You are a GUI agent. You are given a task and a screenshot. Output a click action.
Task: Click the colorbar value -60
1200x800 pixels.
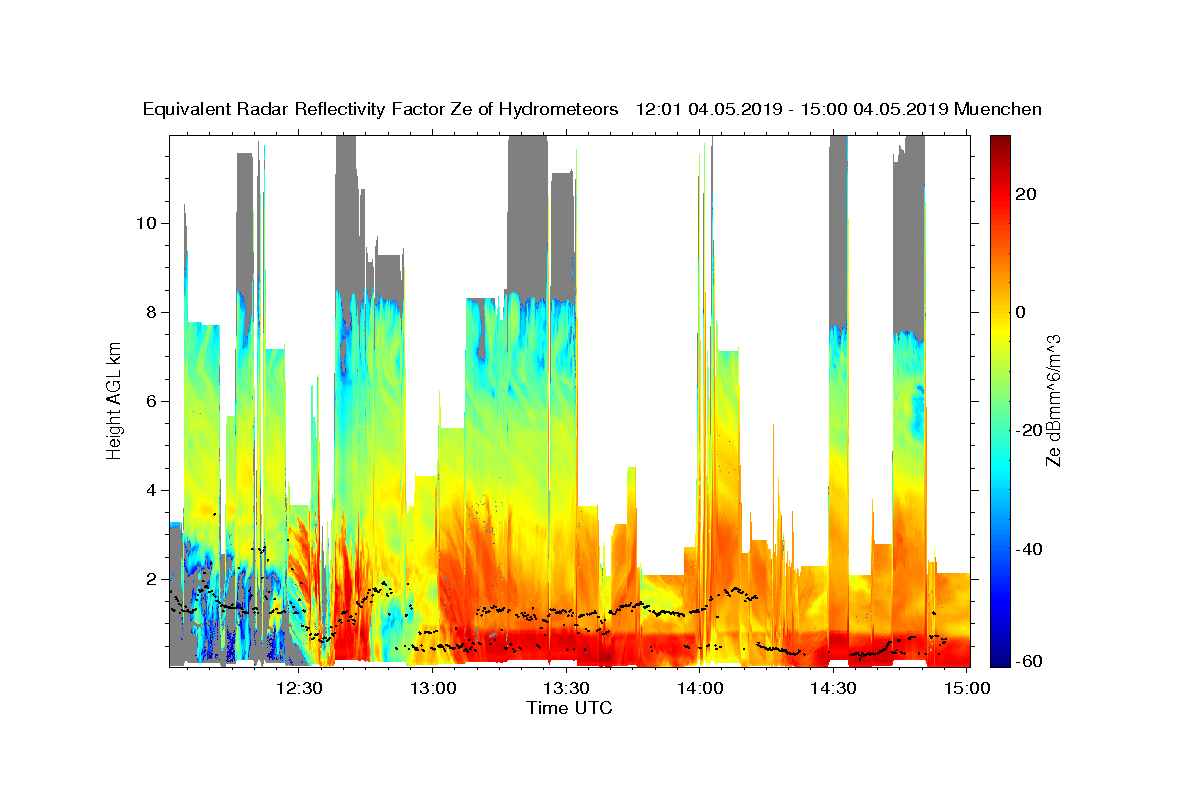(1030, 661)
